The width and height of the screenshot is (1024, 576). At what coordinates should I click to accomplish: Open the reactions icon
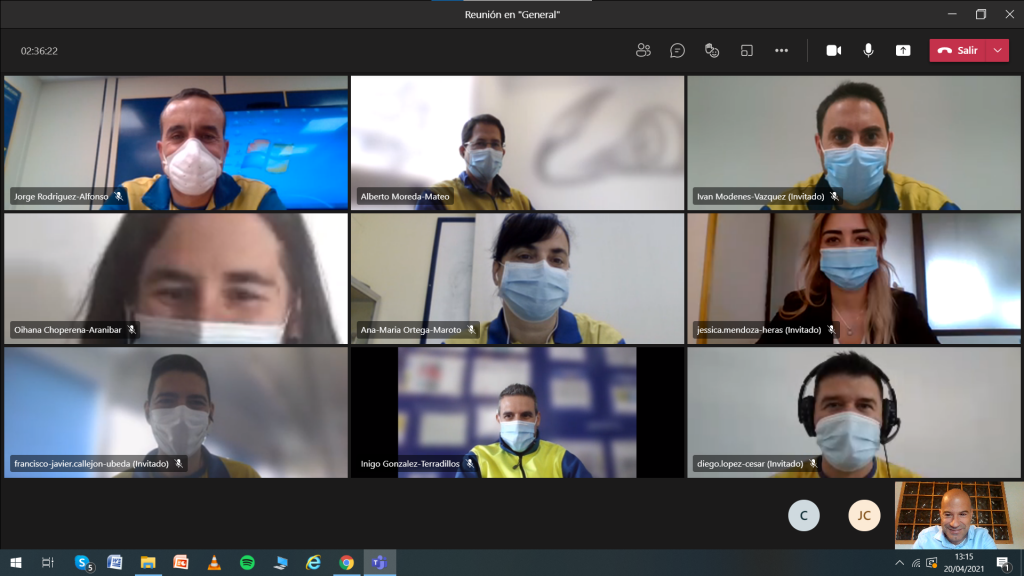click(711, 49)
